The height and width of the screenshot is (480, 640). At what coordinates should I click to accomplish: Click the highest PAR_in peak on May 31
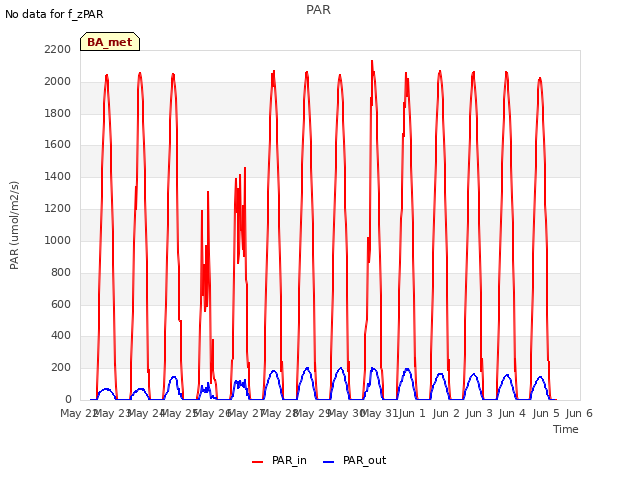(372, 61)
